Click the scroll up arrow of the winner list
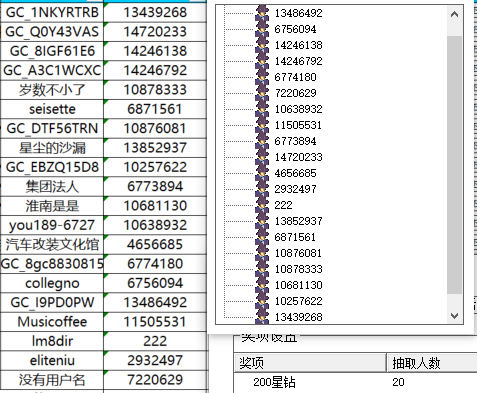 454,14
